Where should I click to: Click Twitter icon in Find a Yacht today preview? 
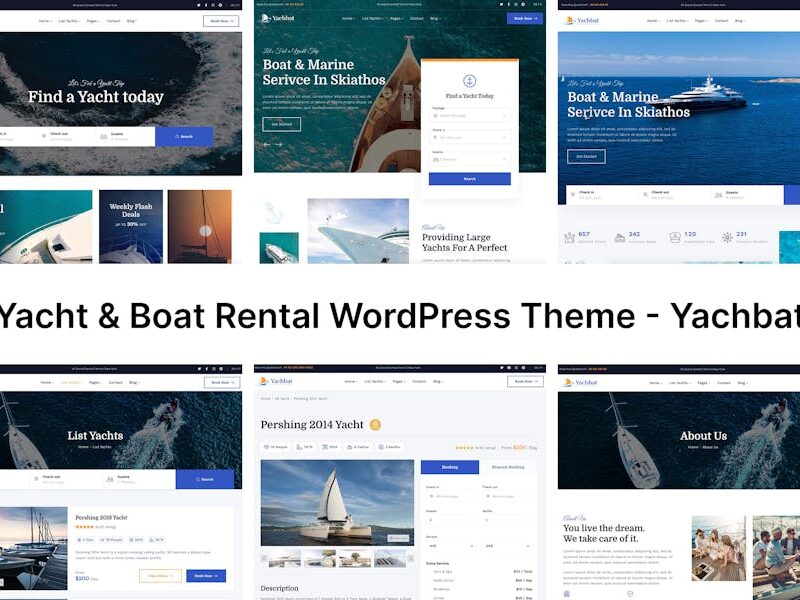coord(199,5)
